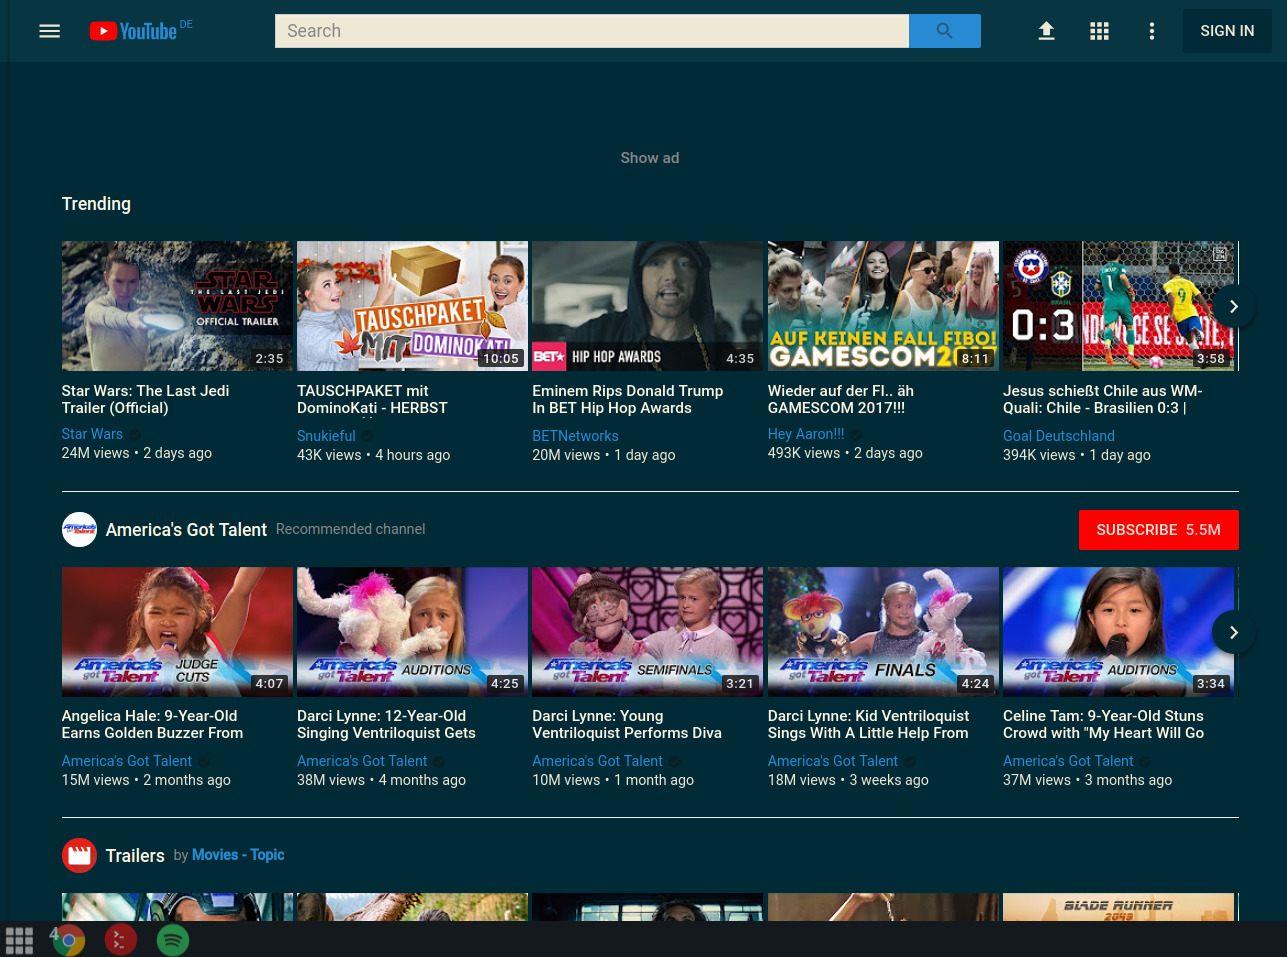The image size is (1287, 957).
Task: Open Darci Lynne Semifinals video thumbnail
Action: (647, 632)
